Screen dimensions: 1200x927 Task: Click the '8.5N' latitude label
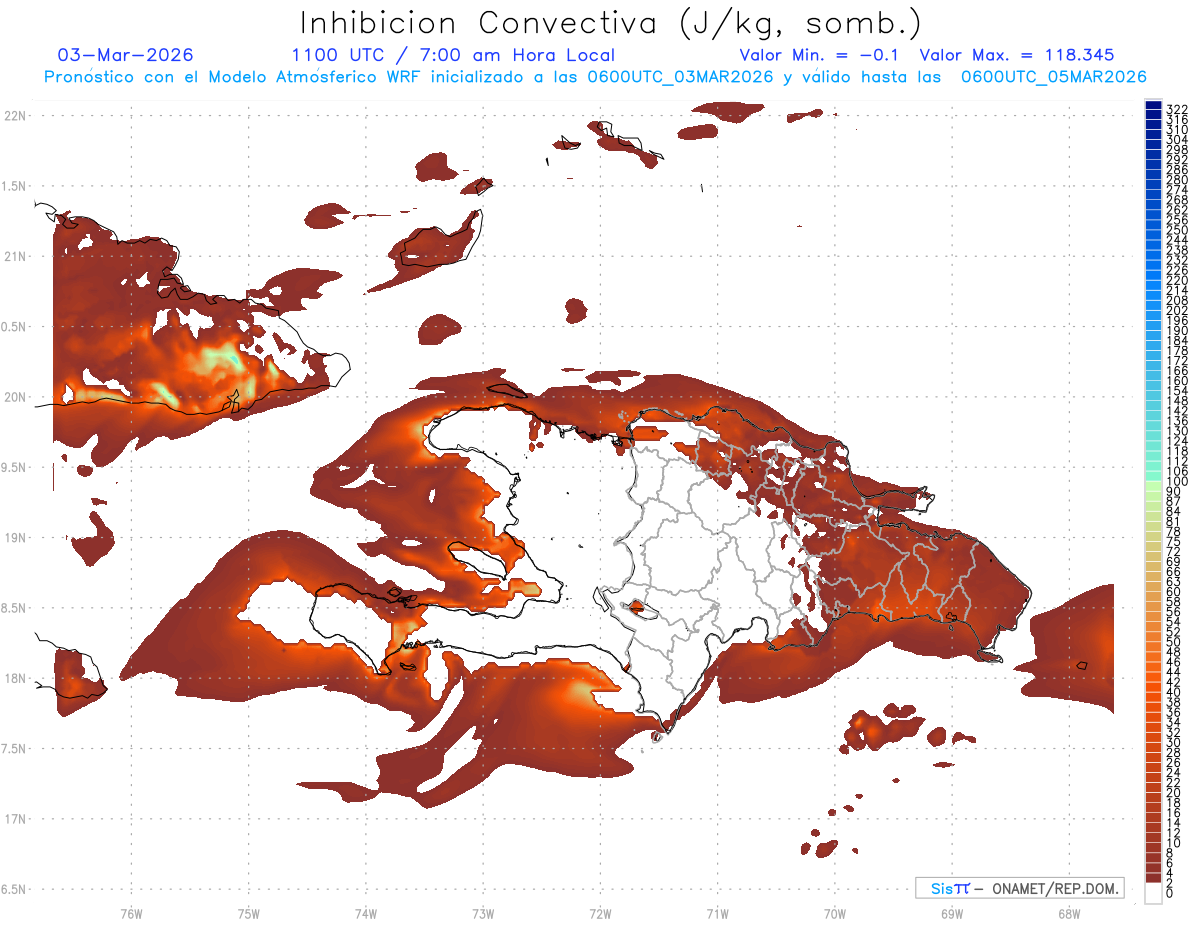pos(14,608)
